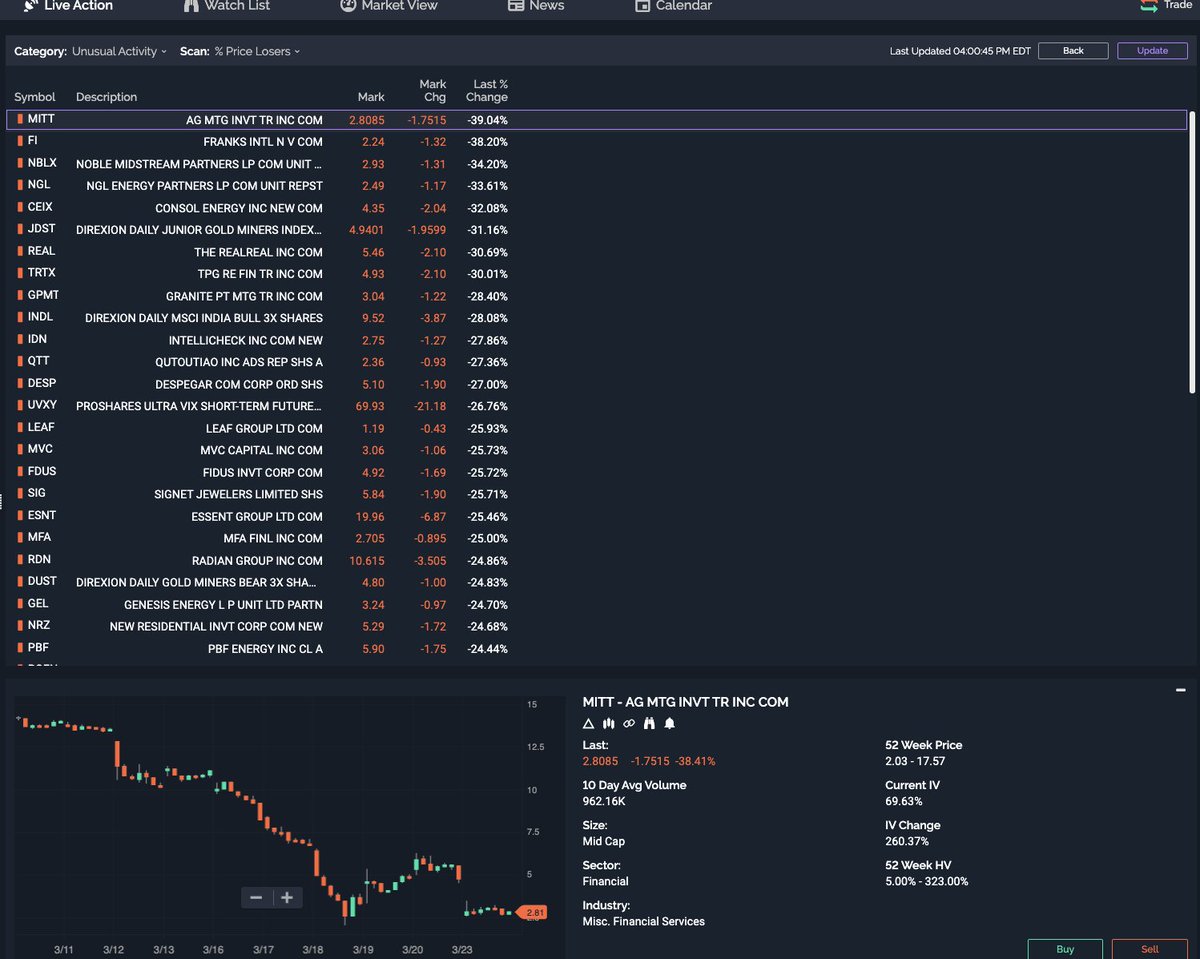Click the Update button
The height and width of the screenshot is (959, 1200).
pos(1152,51)
